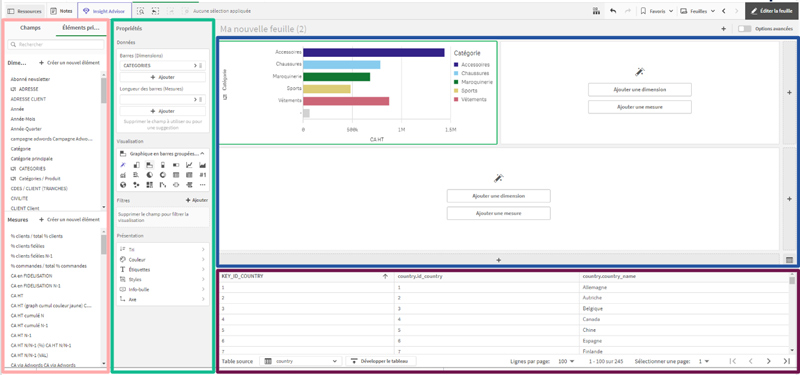Click the Chaussures legend color swatch
This screenshot has height=375, width=800.
pyautogui.click(x=456, y=73)
